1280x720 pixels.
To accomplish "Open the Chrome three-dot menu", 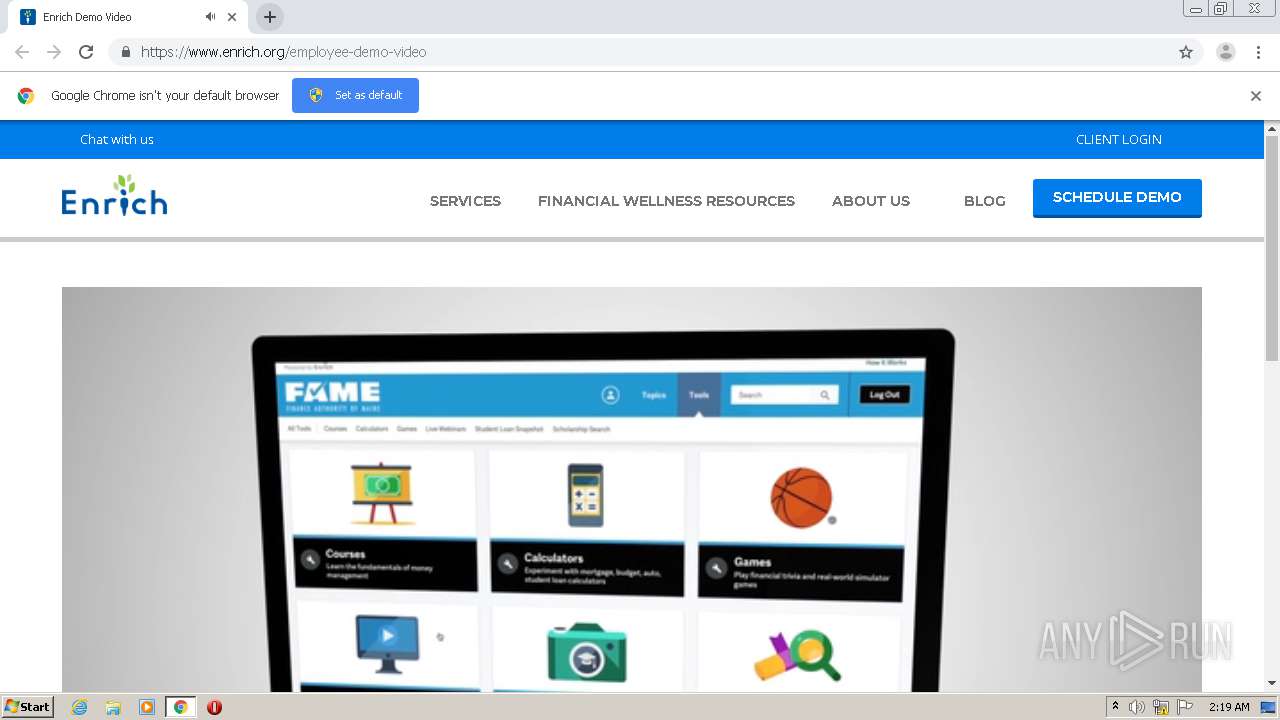I will point(1258,52).
